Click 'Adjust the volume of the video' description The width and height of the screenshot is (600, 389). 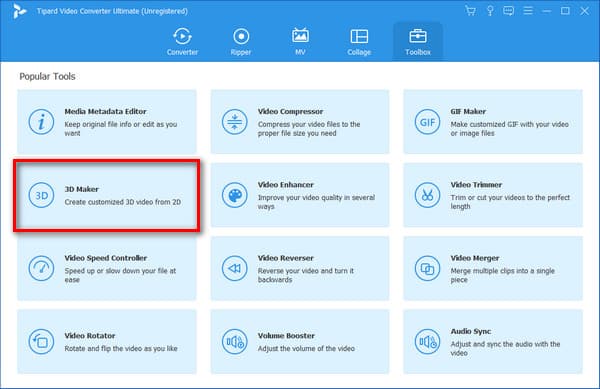pyautogui.click(x=306, y=348)
